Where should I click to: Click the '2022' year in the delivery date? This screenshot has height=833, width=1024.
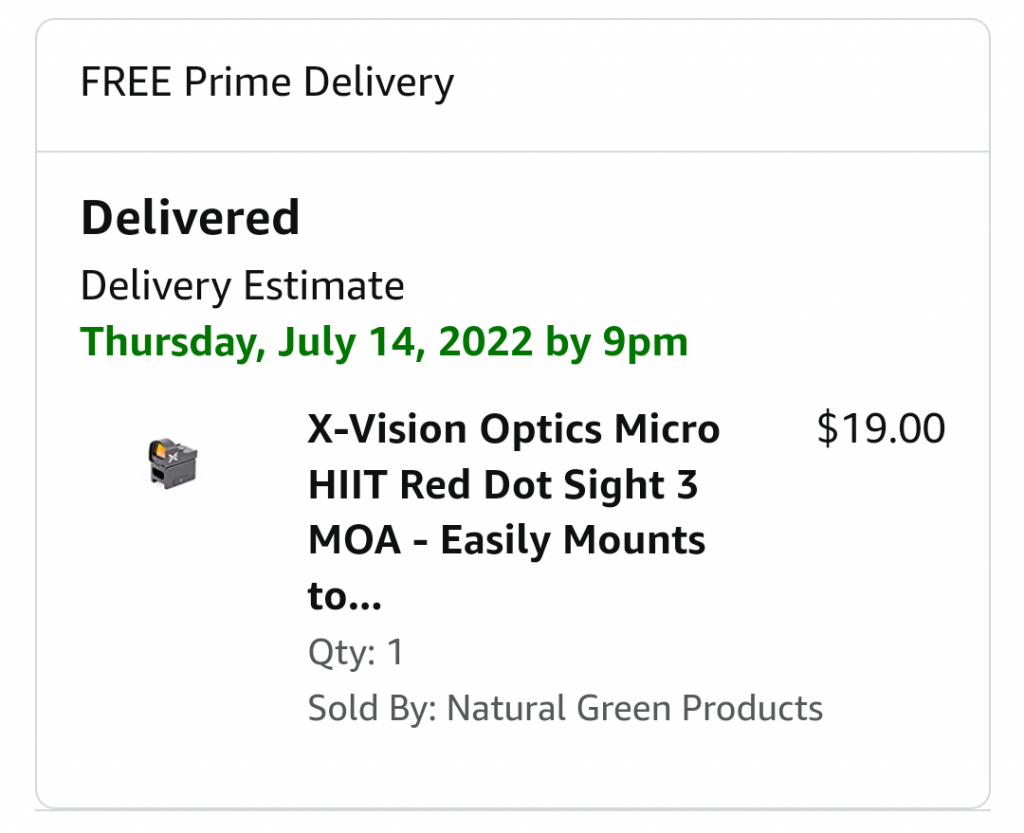(x=484, y=342)
